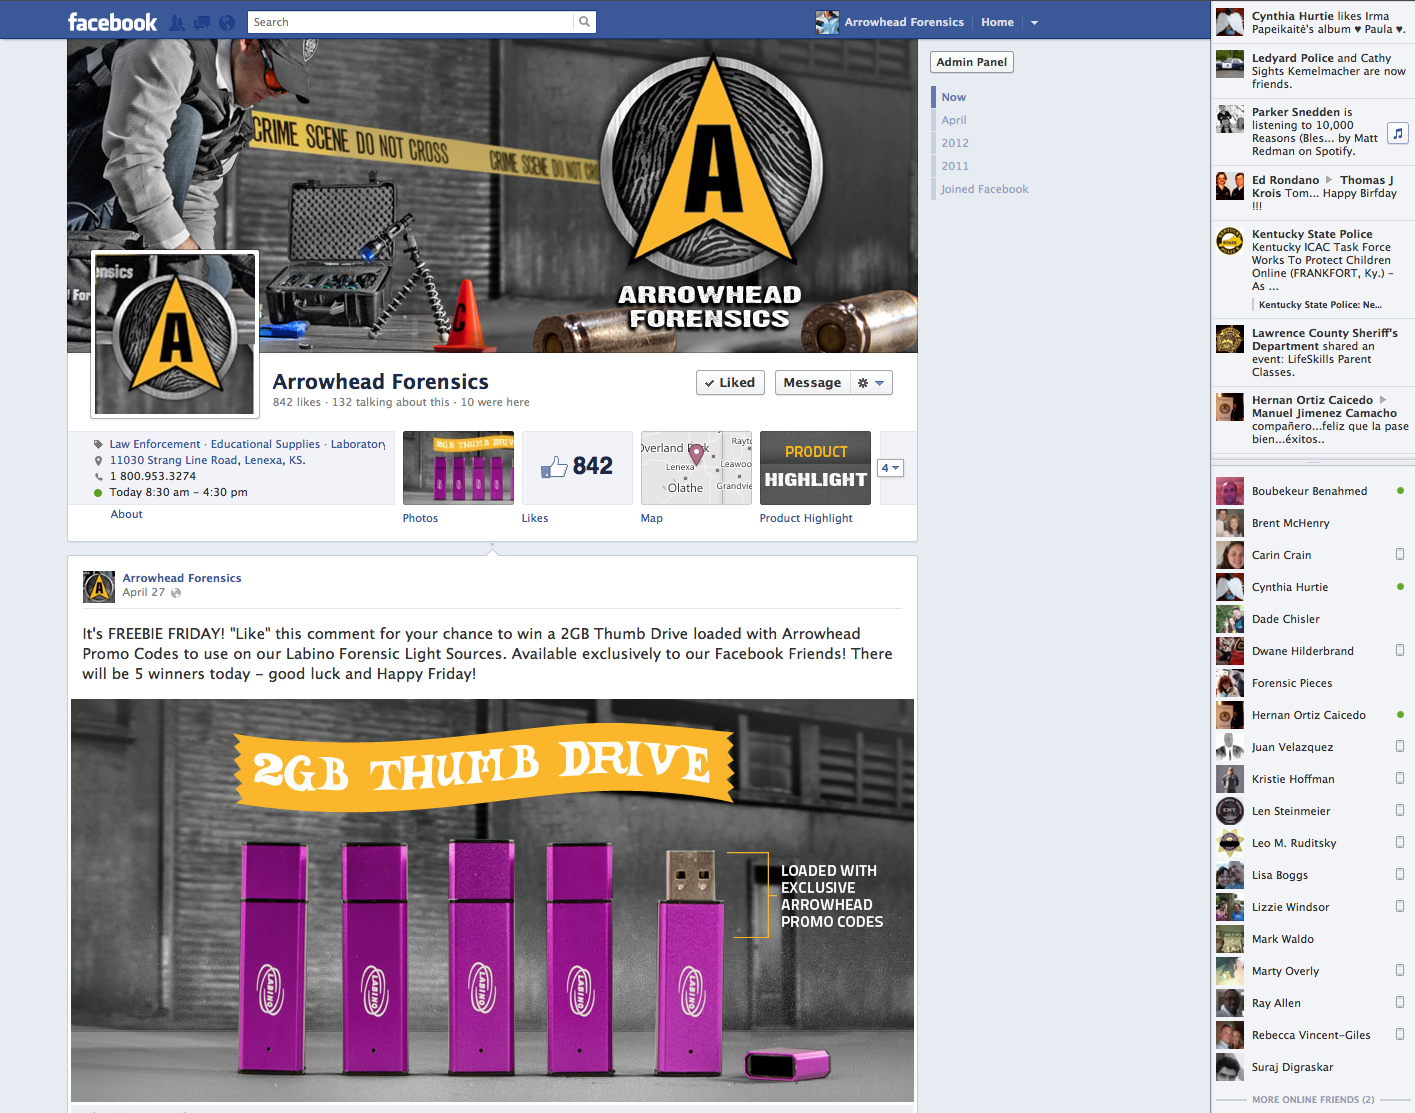Open Ledyard Police ticker story
Viewport: 1415px width, 1113px height.
[x=1312, y=71]
